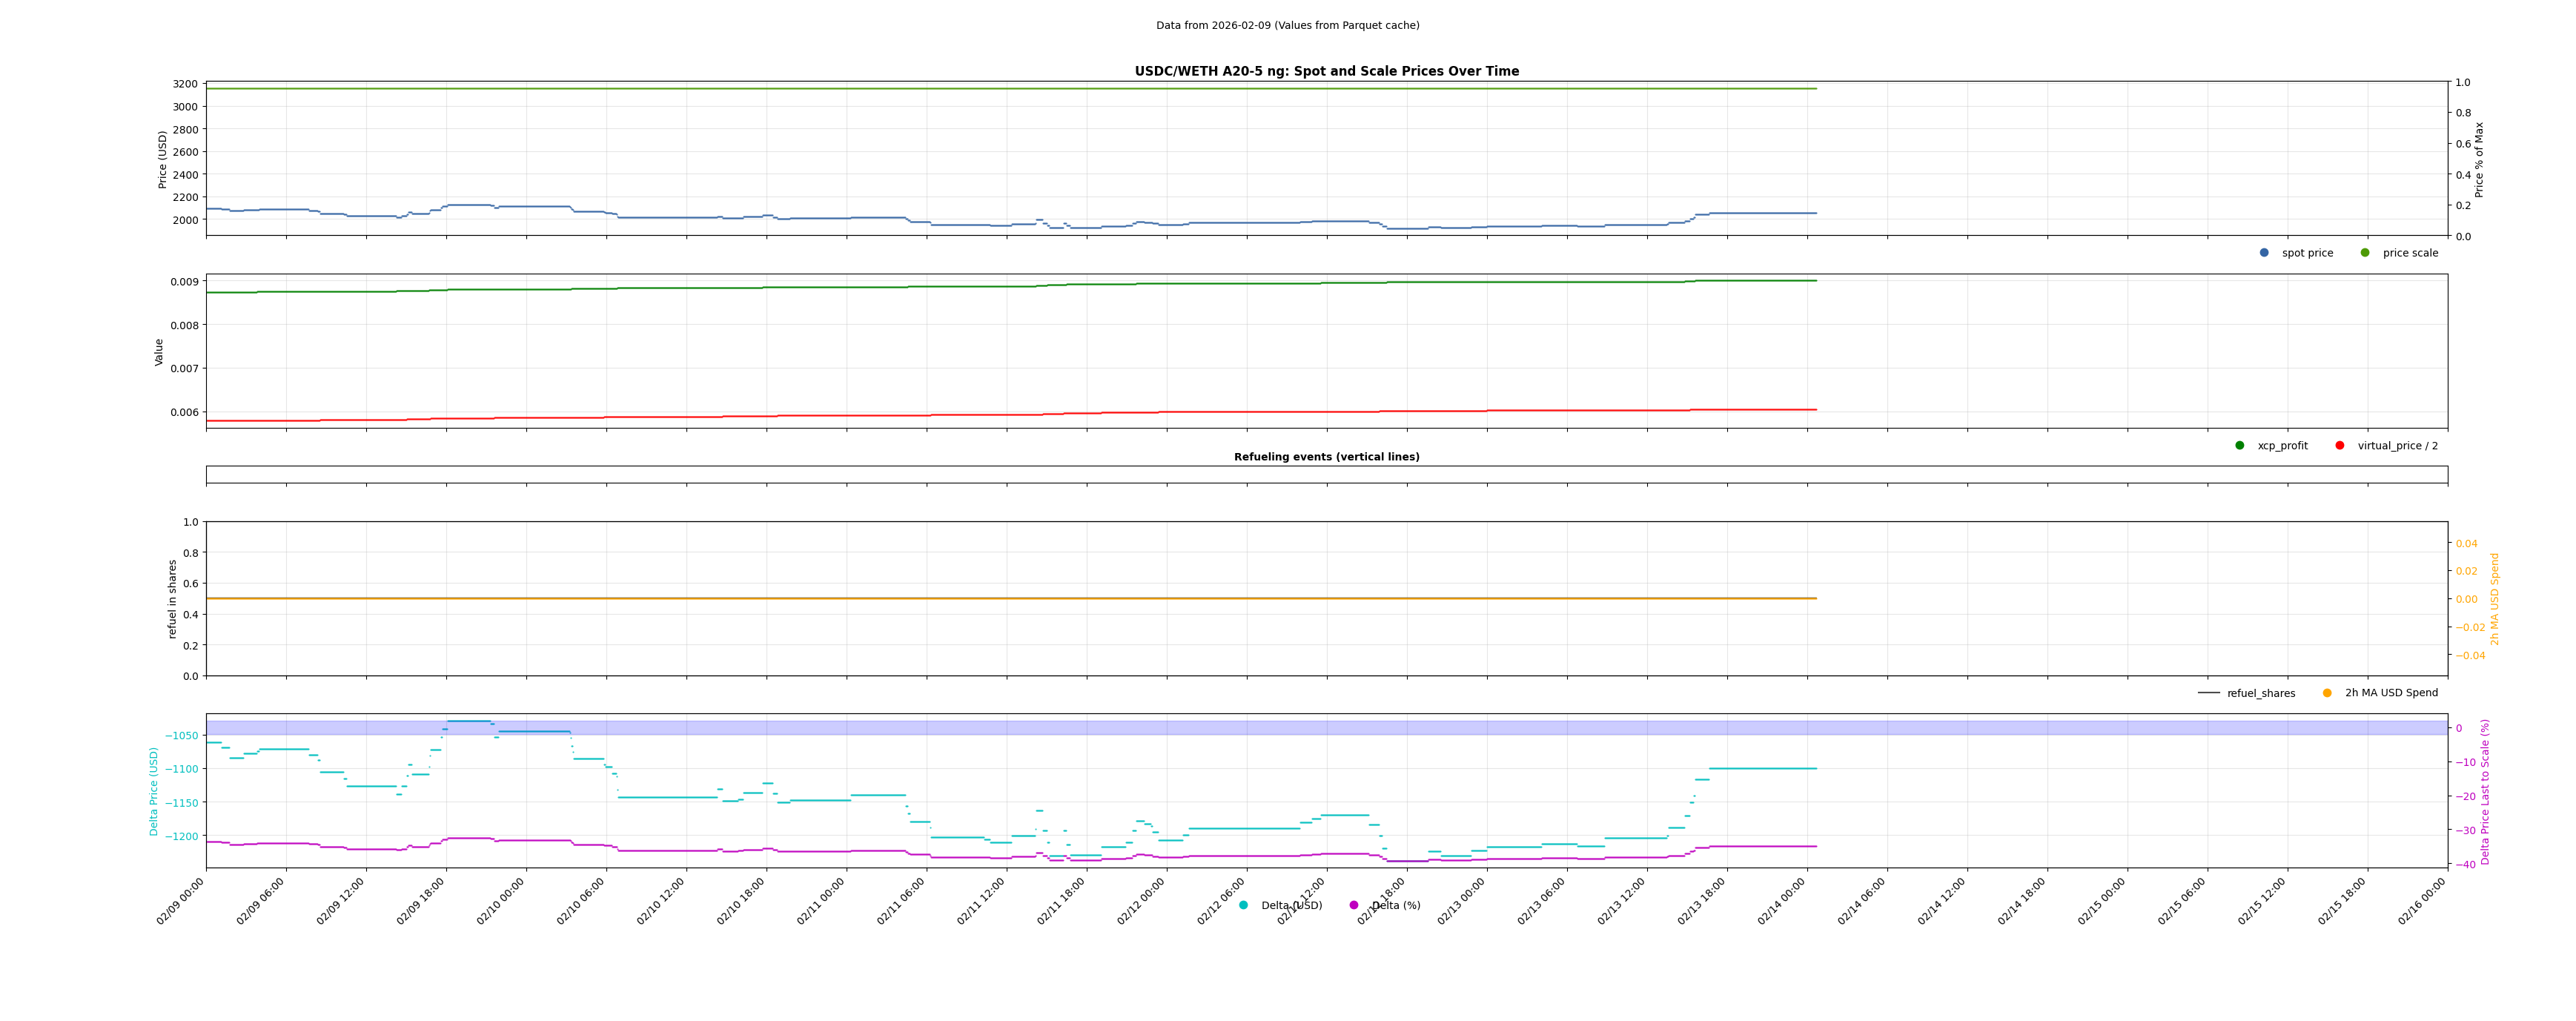This screenshot has height=1021, width=2576.
Task: Click the Refueling events subplot title
Action: [x=1326, y=457]
